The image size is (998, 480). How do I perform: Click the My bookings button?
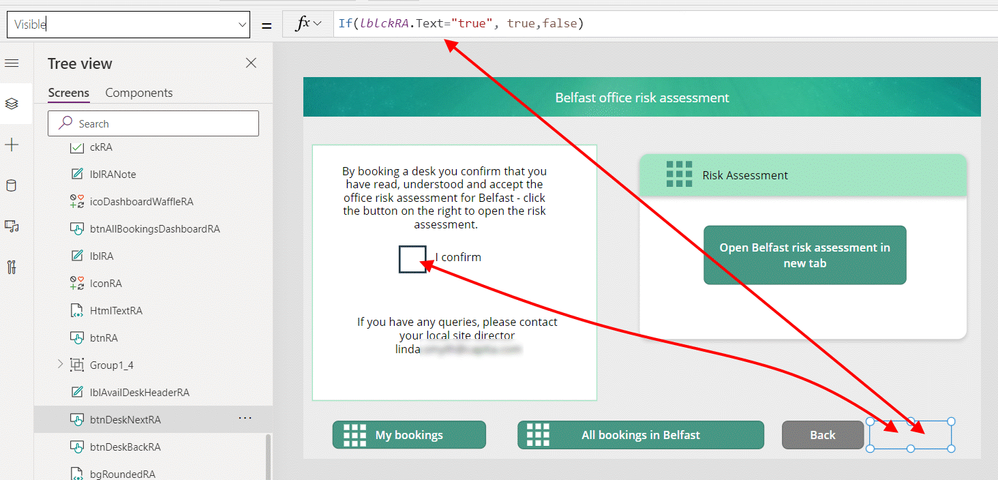pyautogui.click(x=409, y=435)
